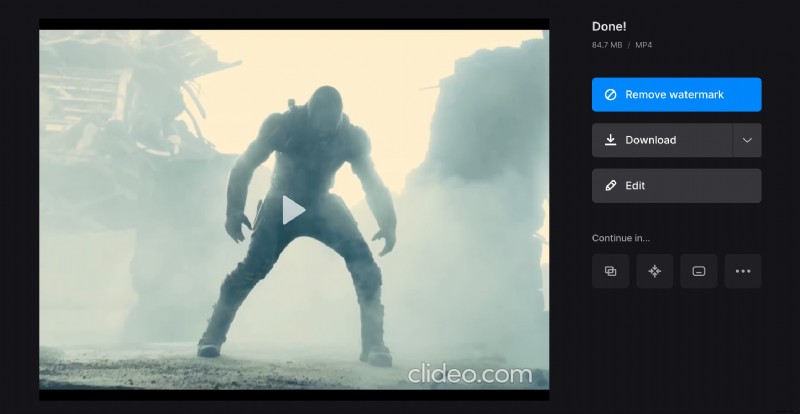Expand the Download options arrow
The width and height of the screenshot is (800, 414).
pos(747,140)
